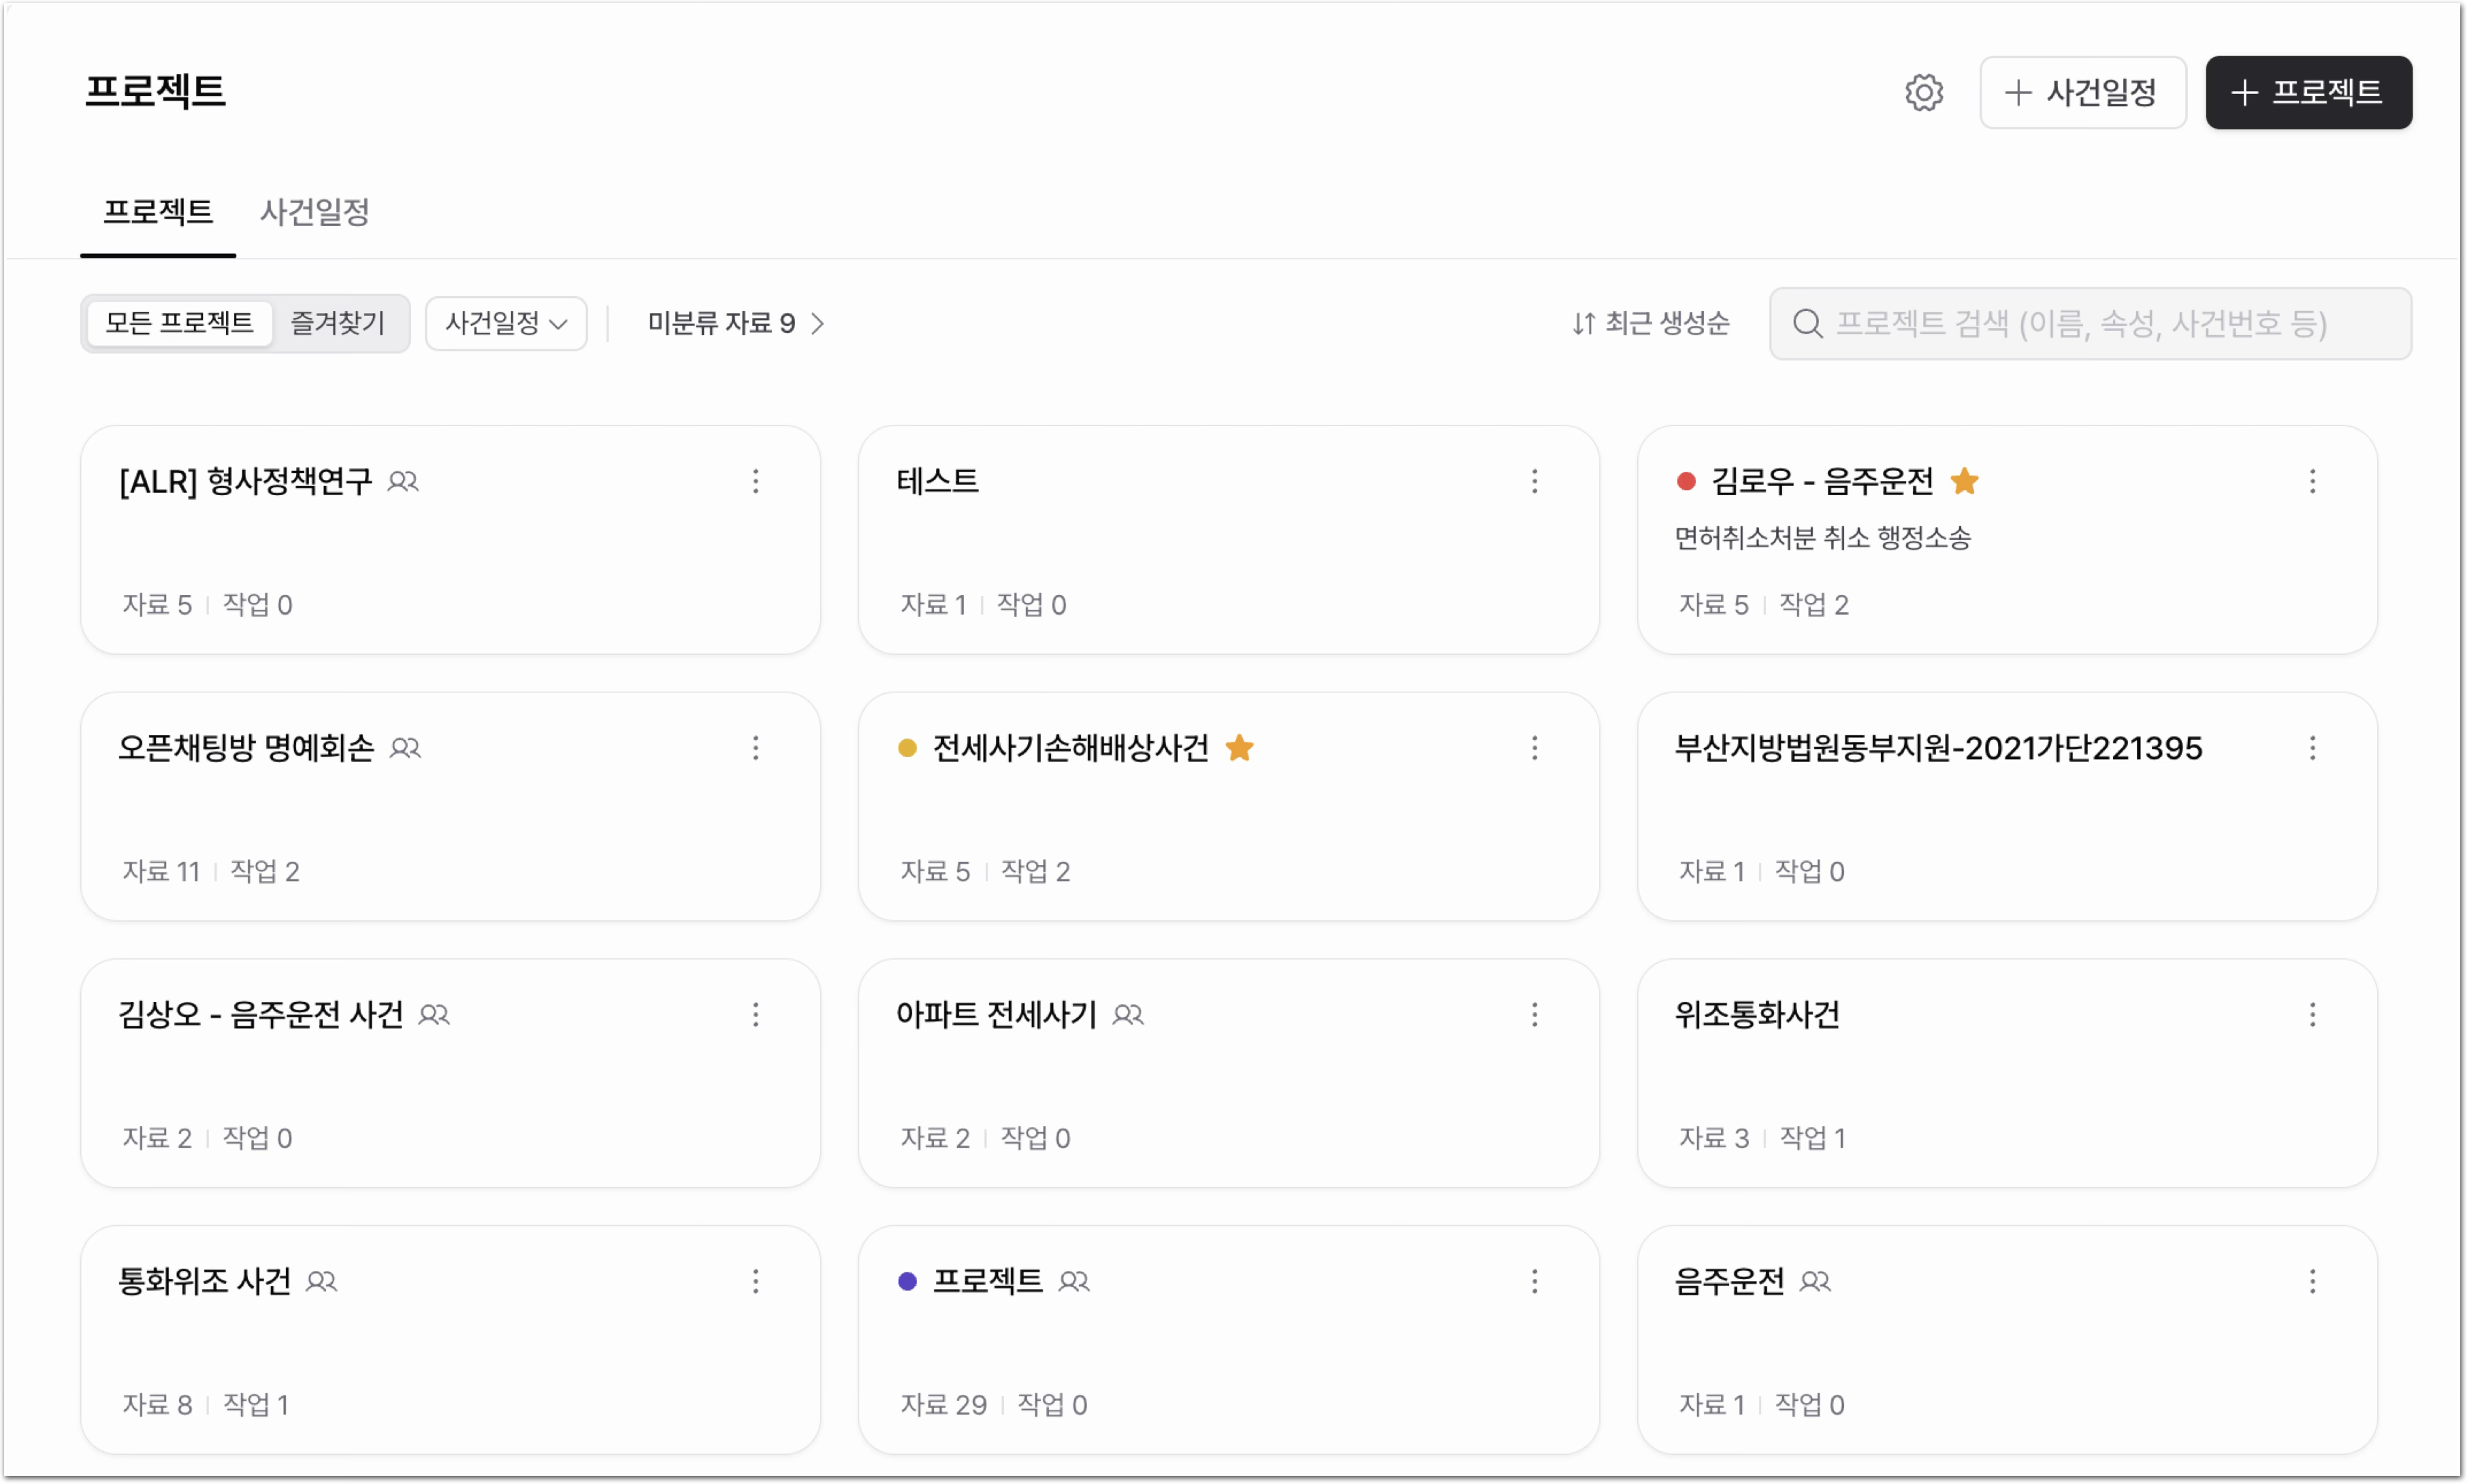Focus the 프로젝트 검색 input field
This screenshot has height=1484, width=2467.
[x=2090, y=323]
